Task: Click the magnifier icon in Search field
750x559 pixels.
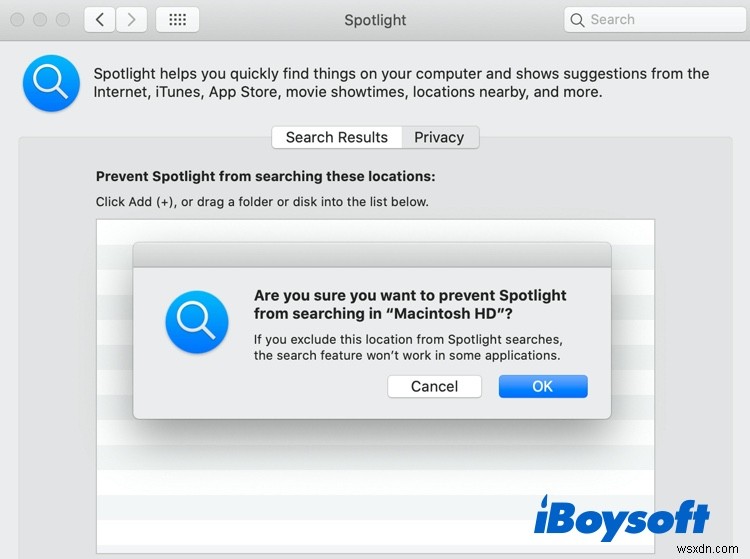Action: [577, 20]
